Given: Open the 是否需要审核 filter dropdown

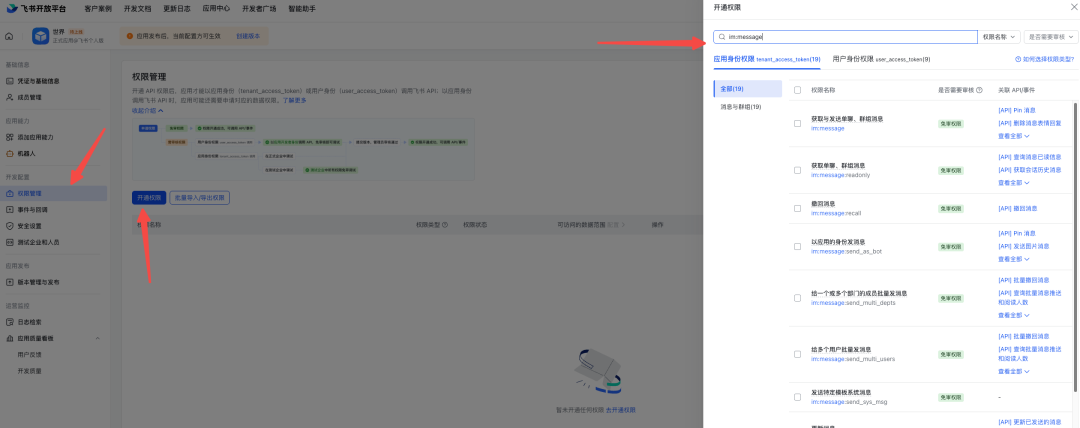Looking at the screenshot, I should coord(1051,37).
